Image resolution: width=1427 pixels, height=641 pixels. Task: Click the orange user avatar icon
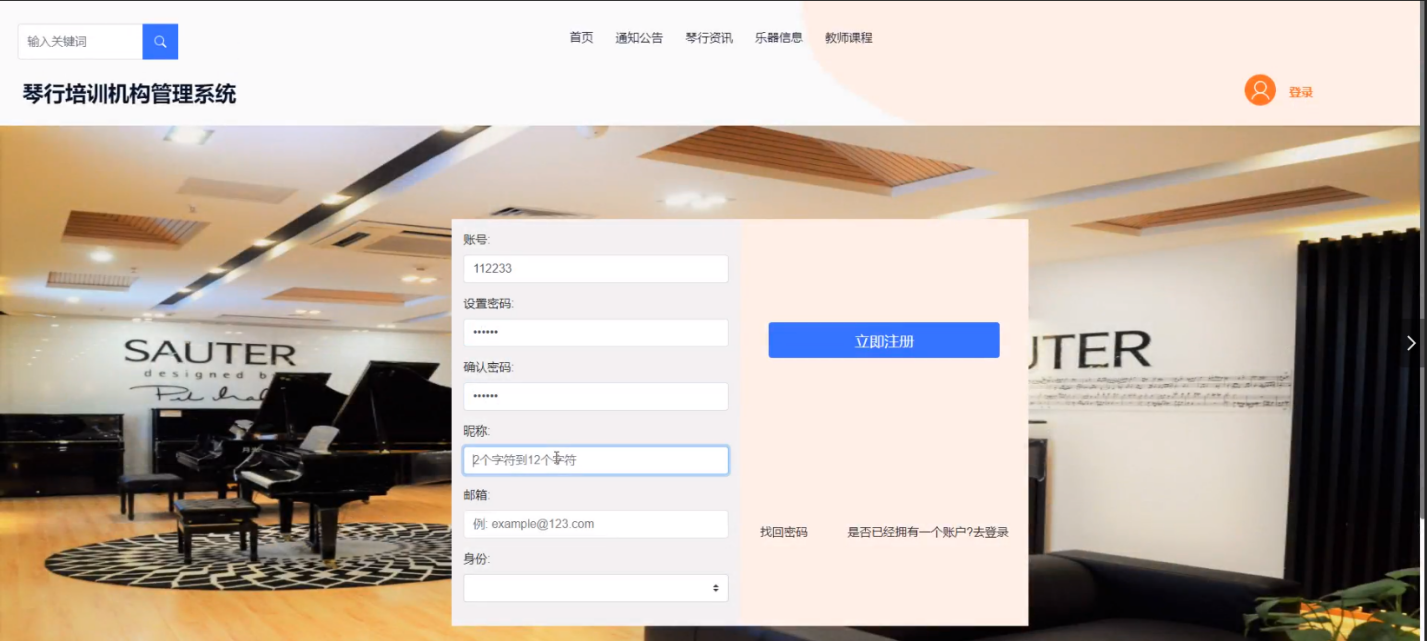click(x=1260, y=91)
